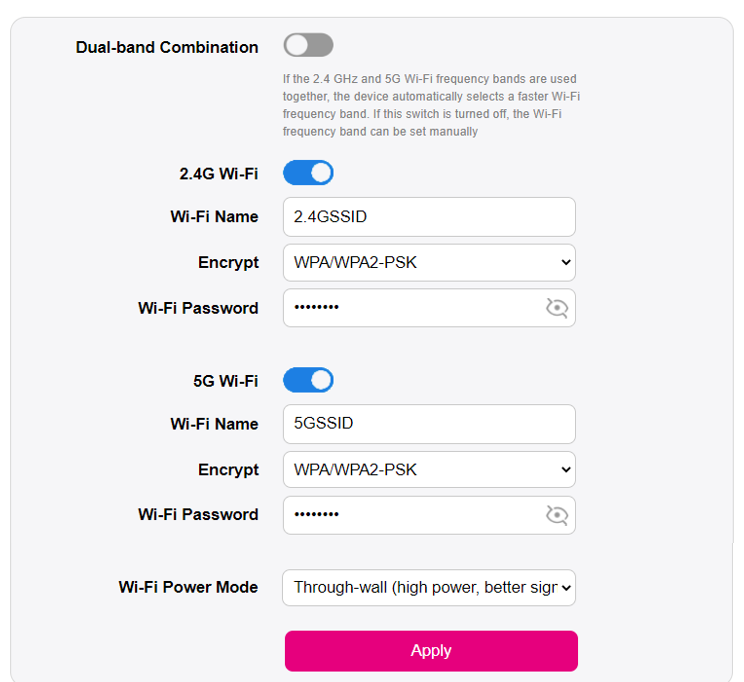
Task: Click the Encrypt label under 5G Wi-Fi
Action: (x=228, y=470)
